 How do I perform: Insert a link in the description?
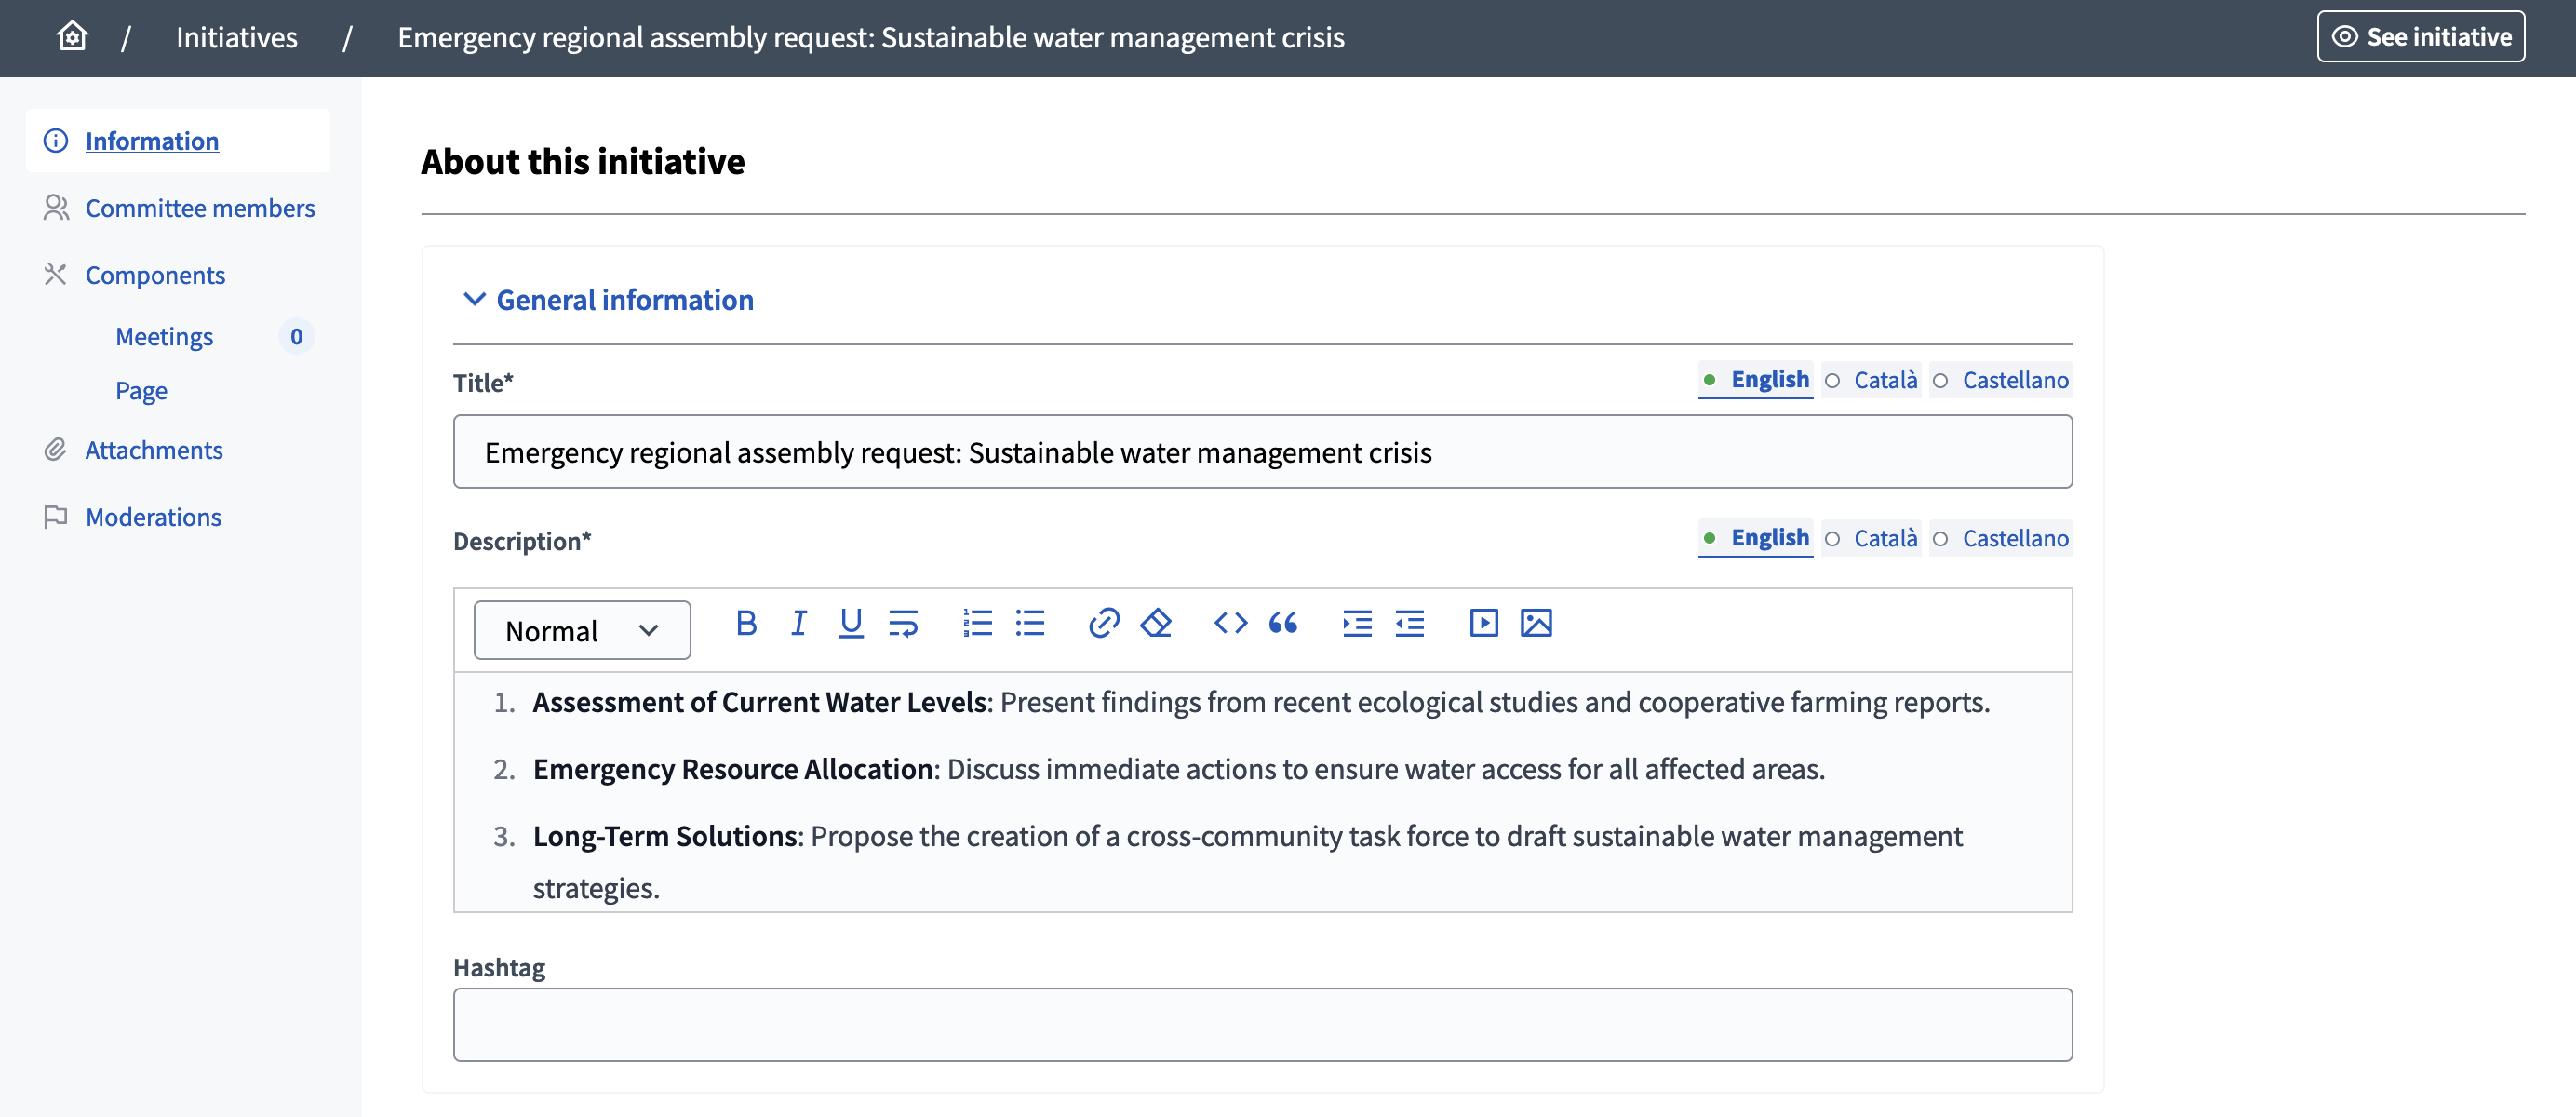1104,623
